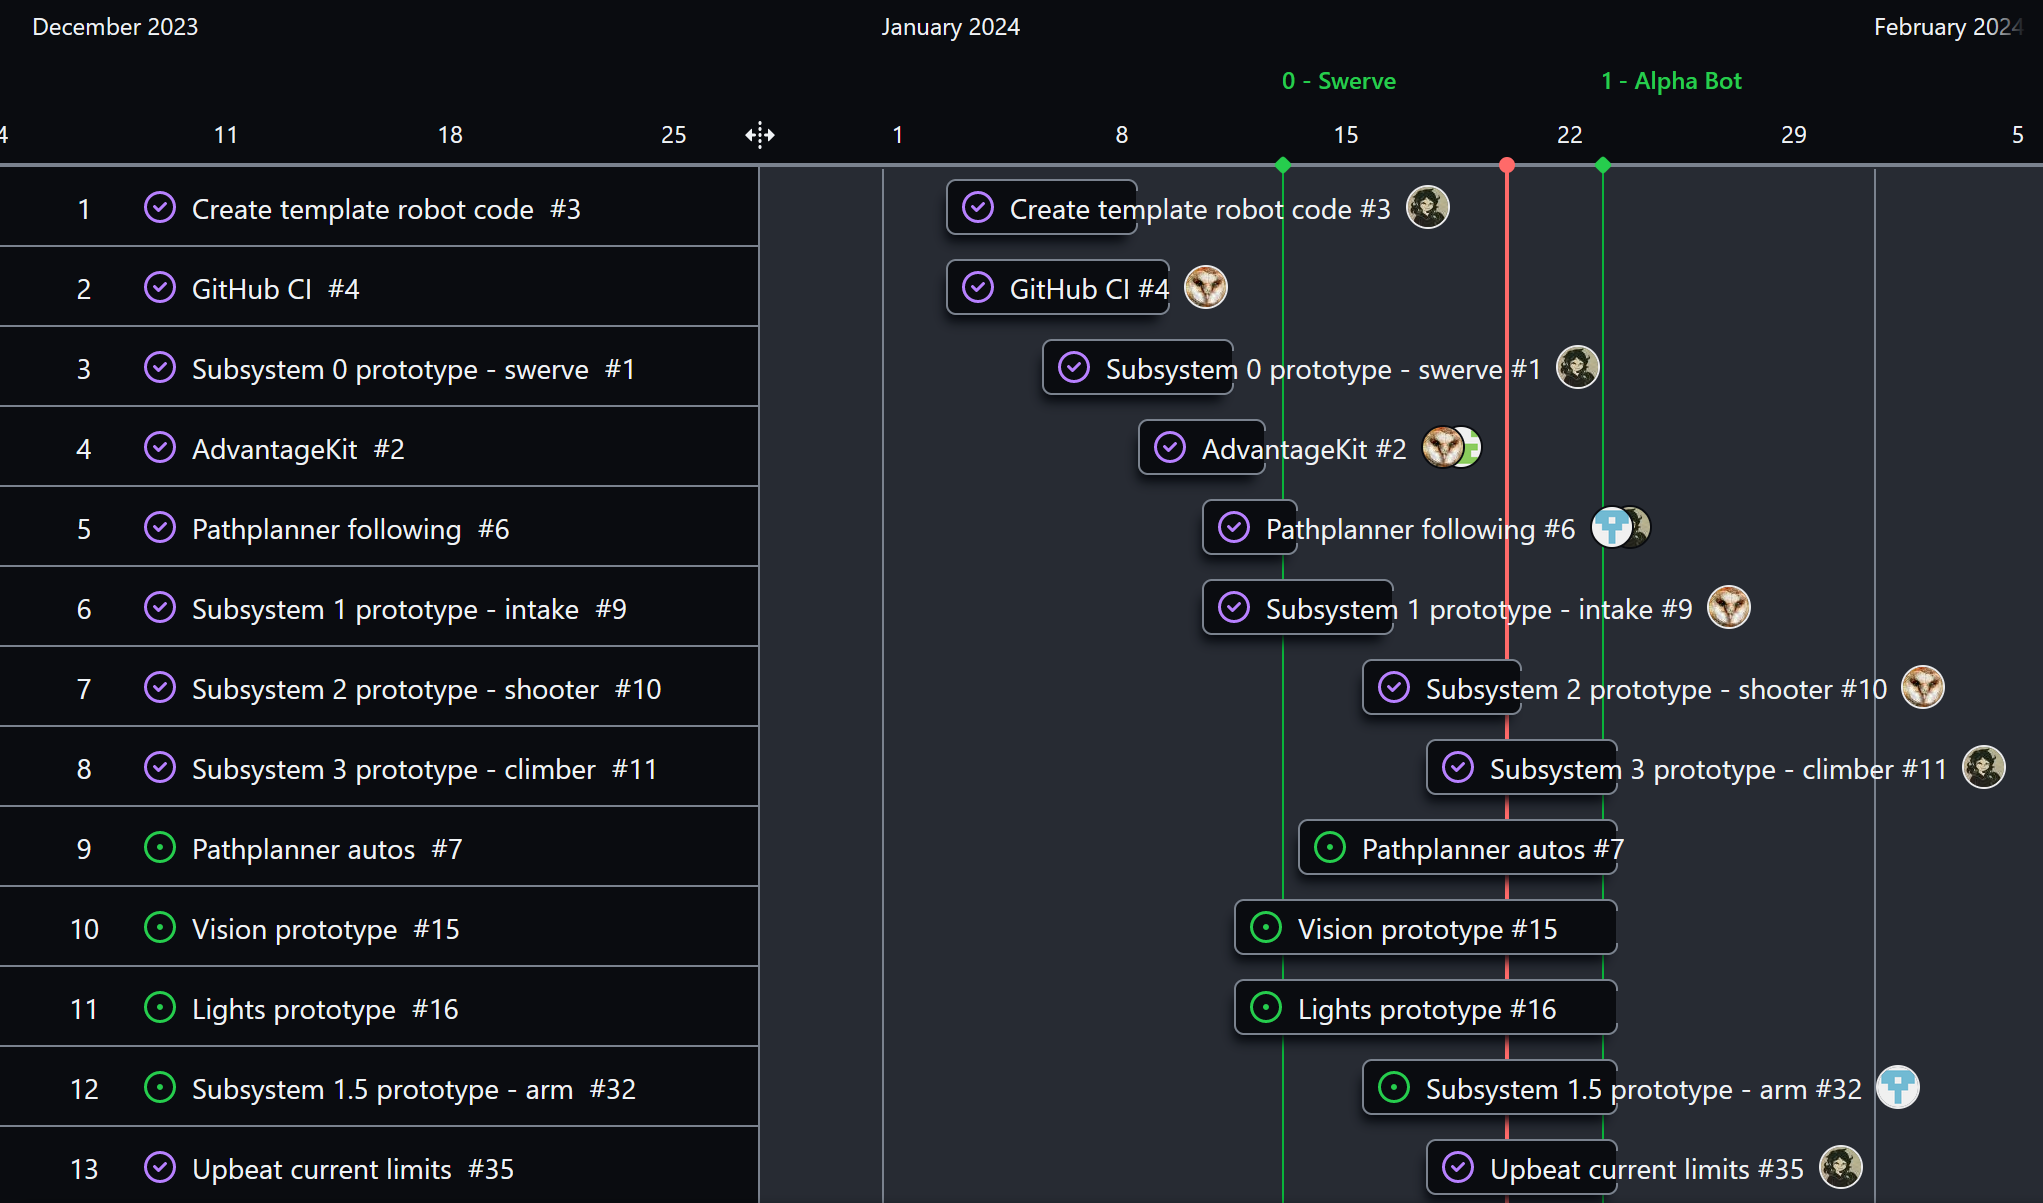Open Subsystem 1 prototype - intake #9 row title
Image resolution: width=2043 pixels, height=1203 pixels.
[409, 609]
